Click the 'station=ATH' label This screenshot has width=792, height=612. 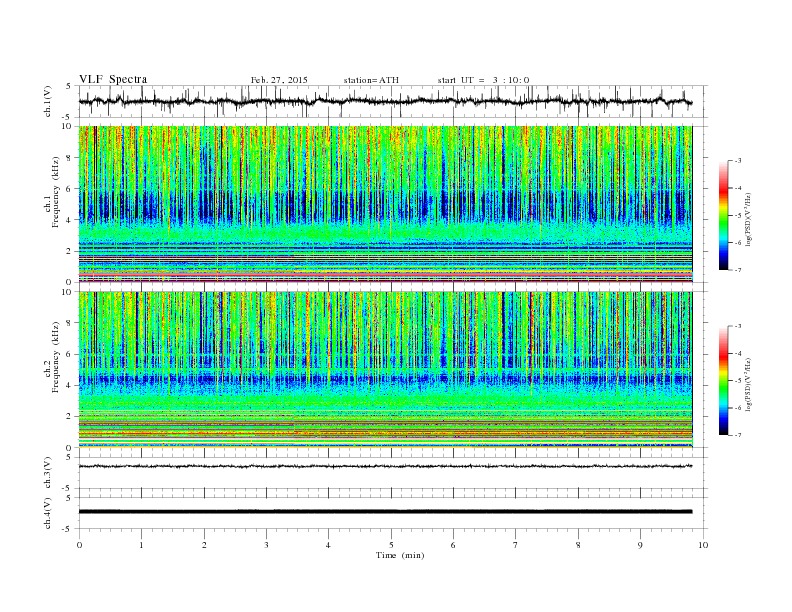[371, 80]
